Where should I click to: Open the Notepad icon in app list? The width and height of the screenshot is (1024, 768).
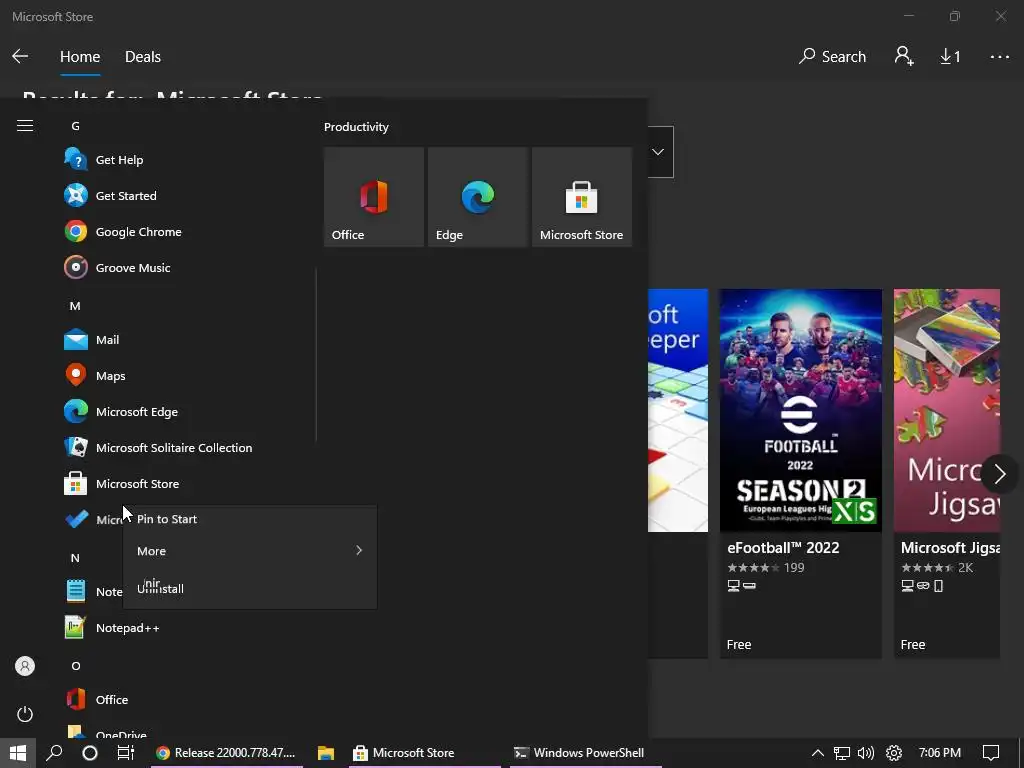tap(76, 591)
